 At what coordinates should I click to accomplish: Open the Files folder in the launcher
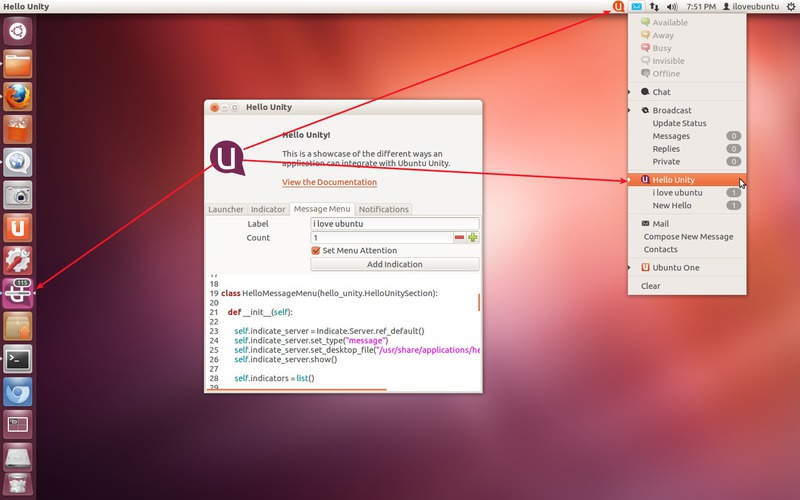click(18, 64)
